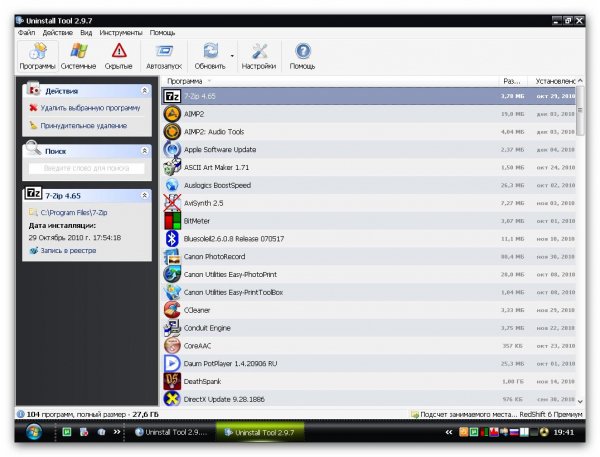Select the Auslogics BoostSpeed icon

pyautogui.click(x=172, y=185)
